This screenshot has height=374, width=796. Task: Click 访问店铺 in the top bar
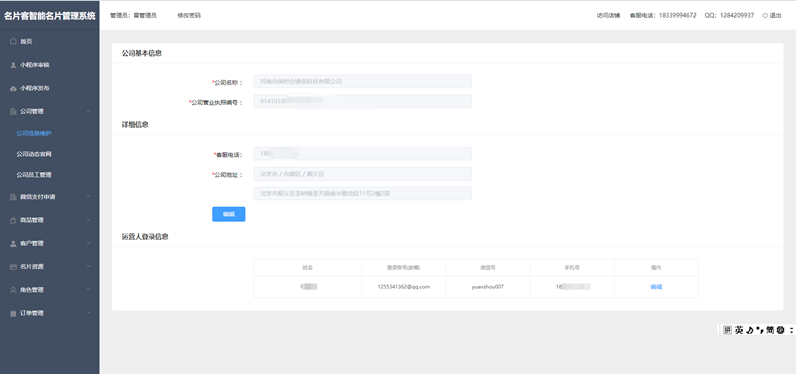(608, 16)
